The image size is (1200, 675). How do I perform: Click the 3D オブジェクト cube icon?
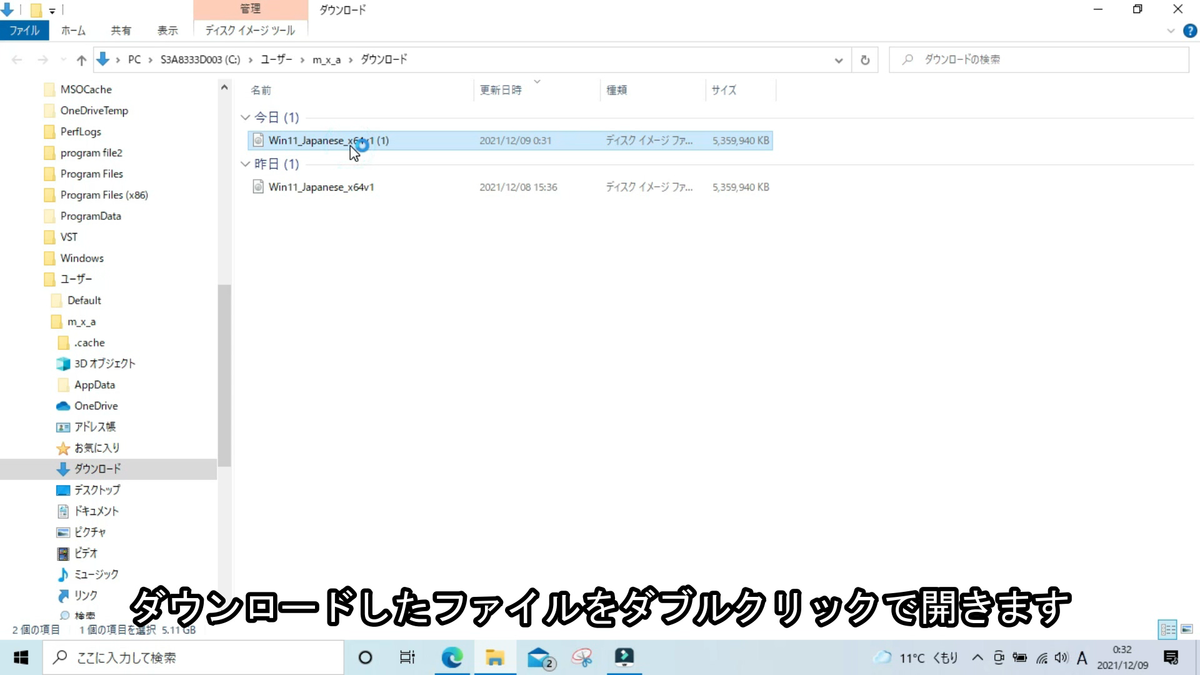[63, 364]
